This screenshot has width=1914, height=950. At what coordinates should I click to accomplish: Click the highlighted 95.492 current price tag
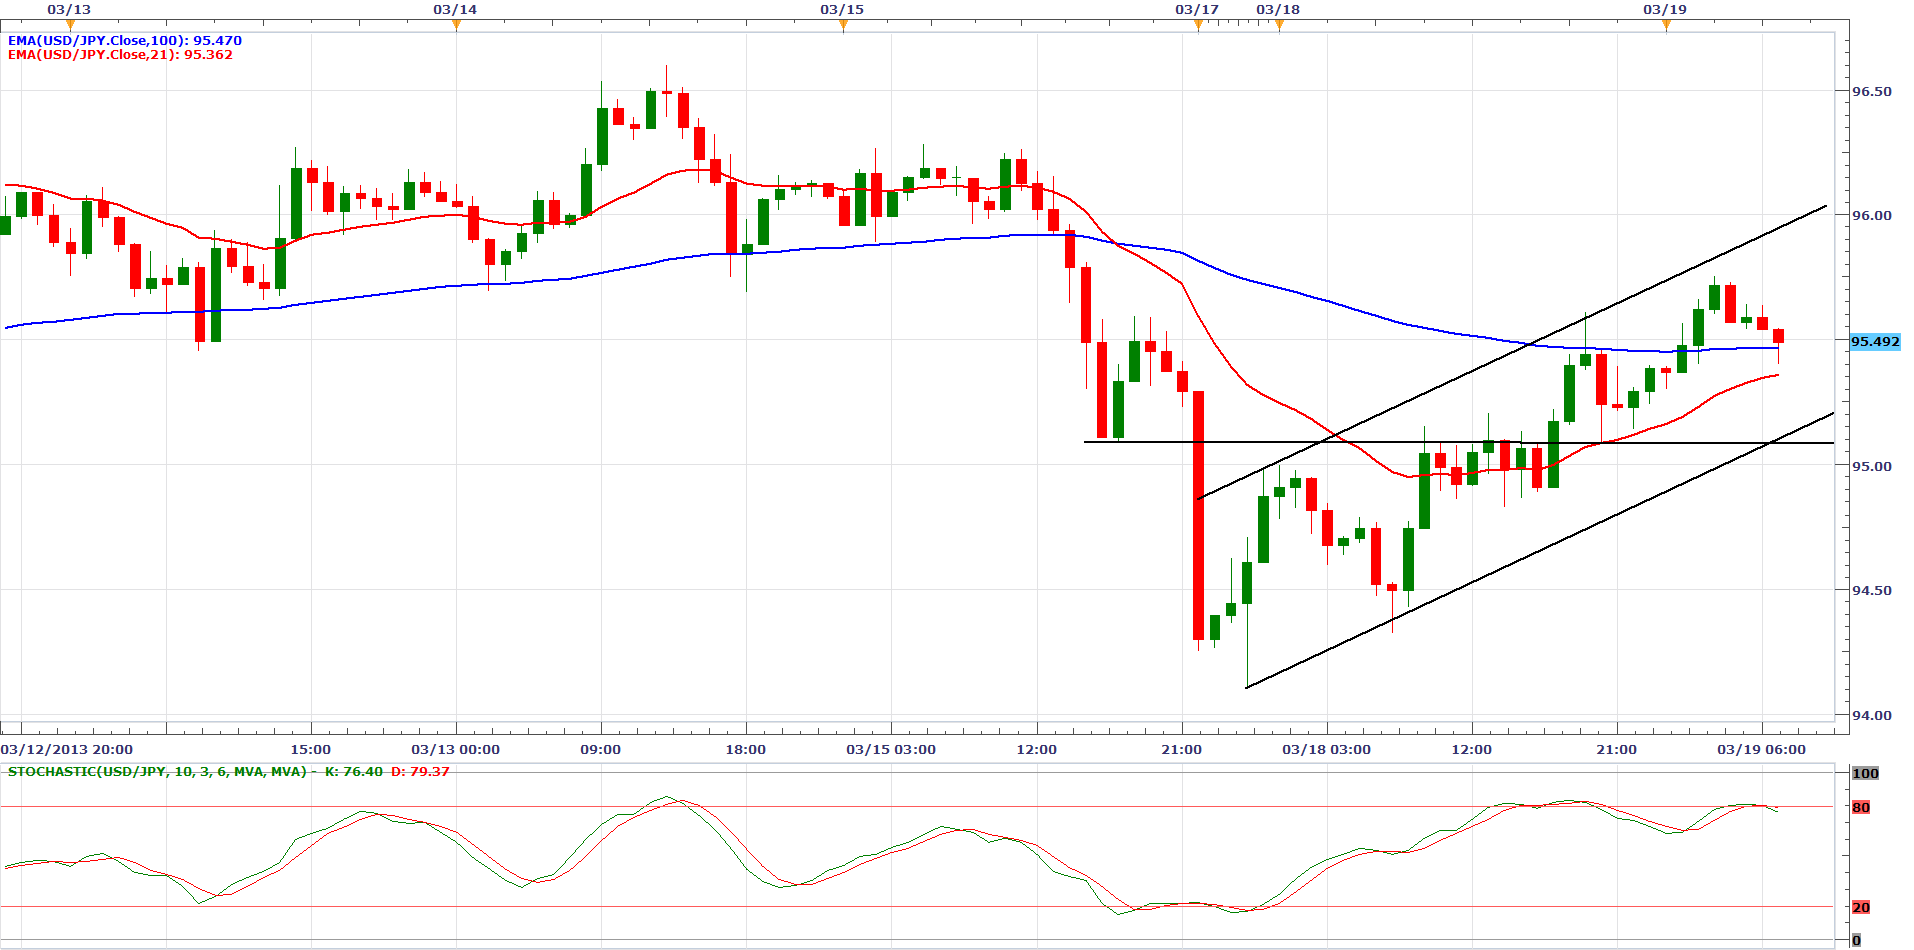tap(1875, 342)
